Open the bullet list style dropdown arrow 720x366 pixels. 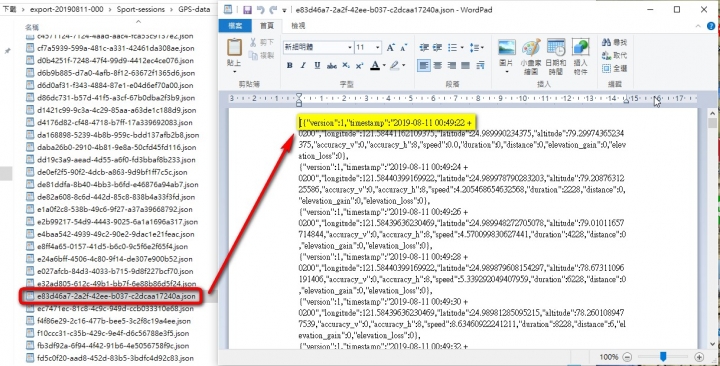pyautogui.click(x=462, y=47)
